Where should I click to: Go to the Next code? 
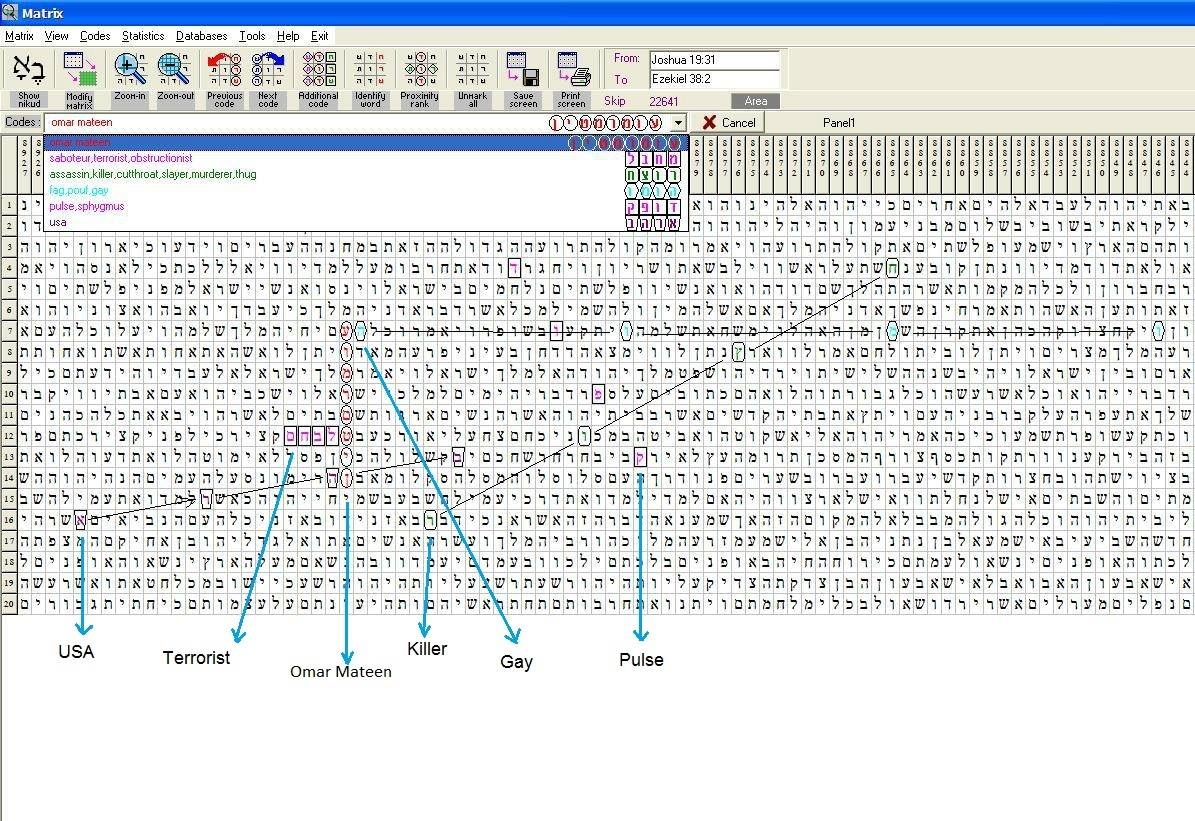268,79
